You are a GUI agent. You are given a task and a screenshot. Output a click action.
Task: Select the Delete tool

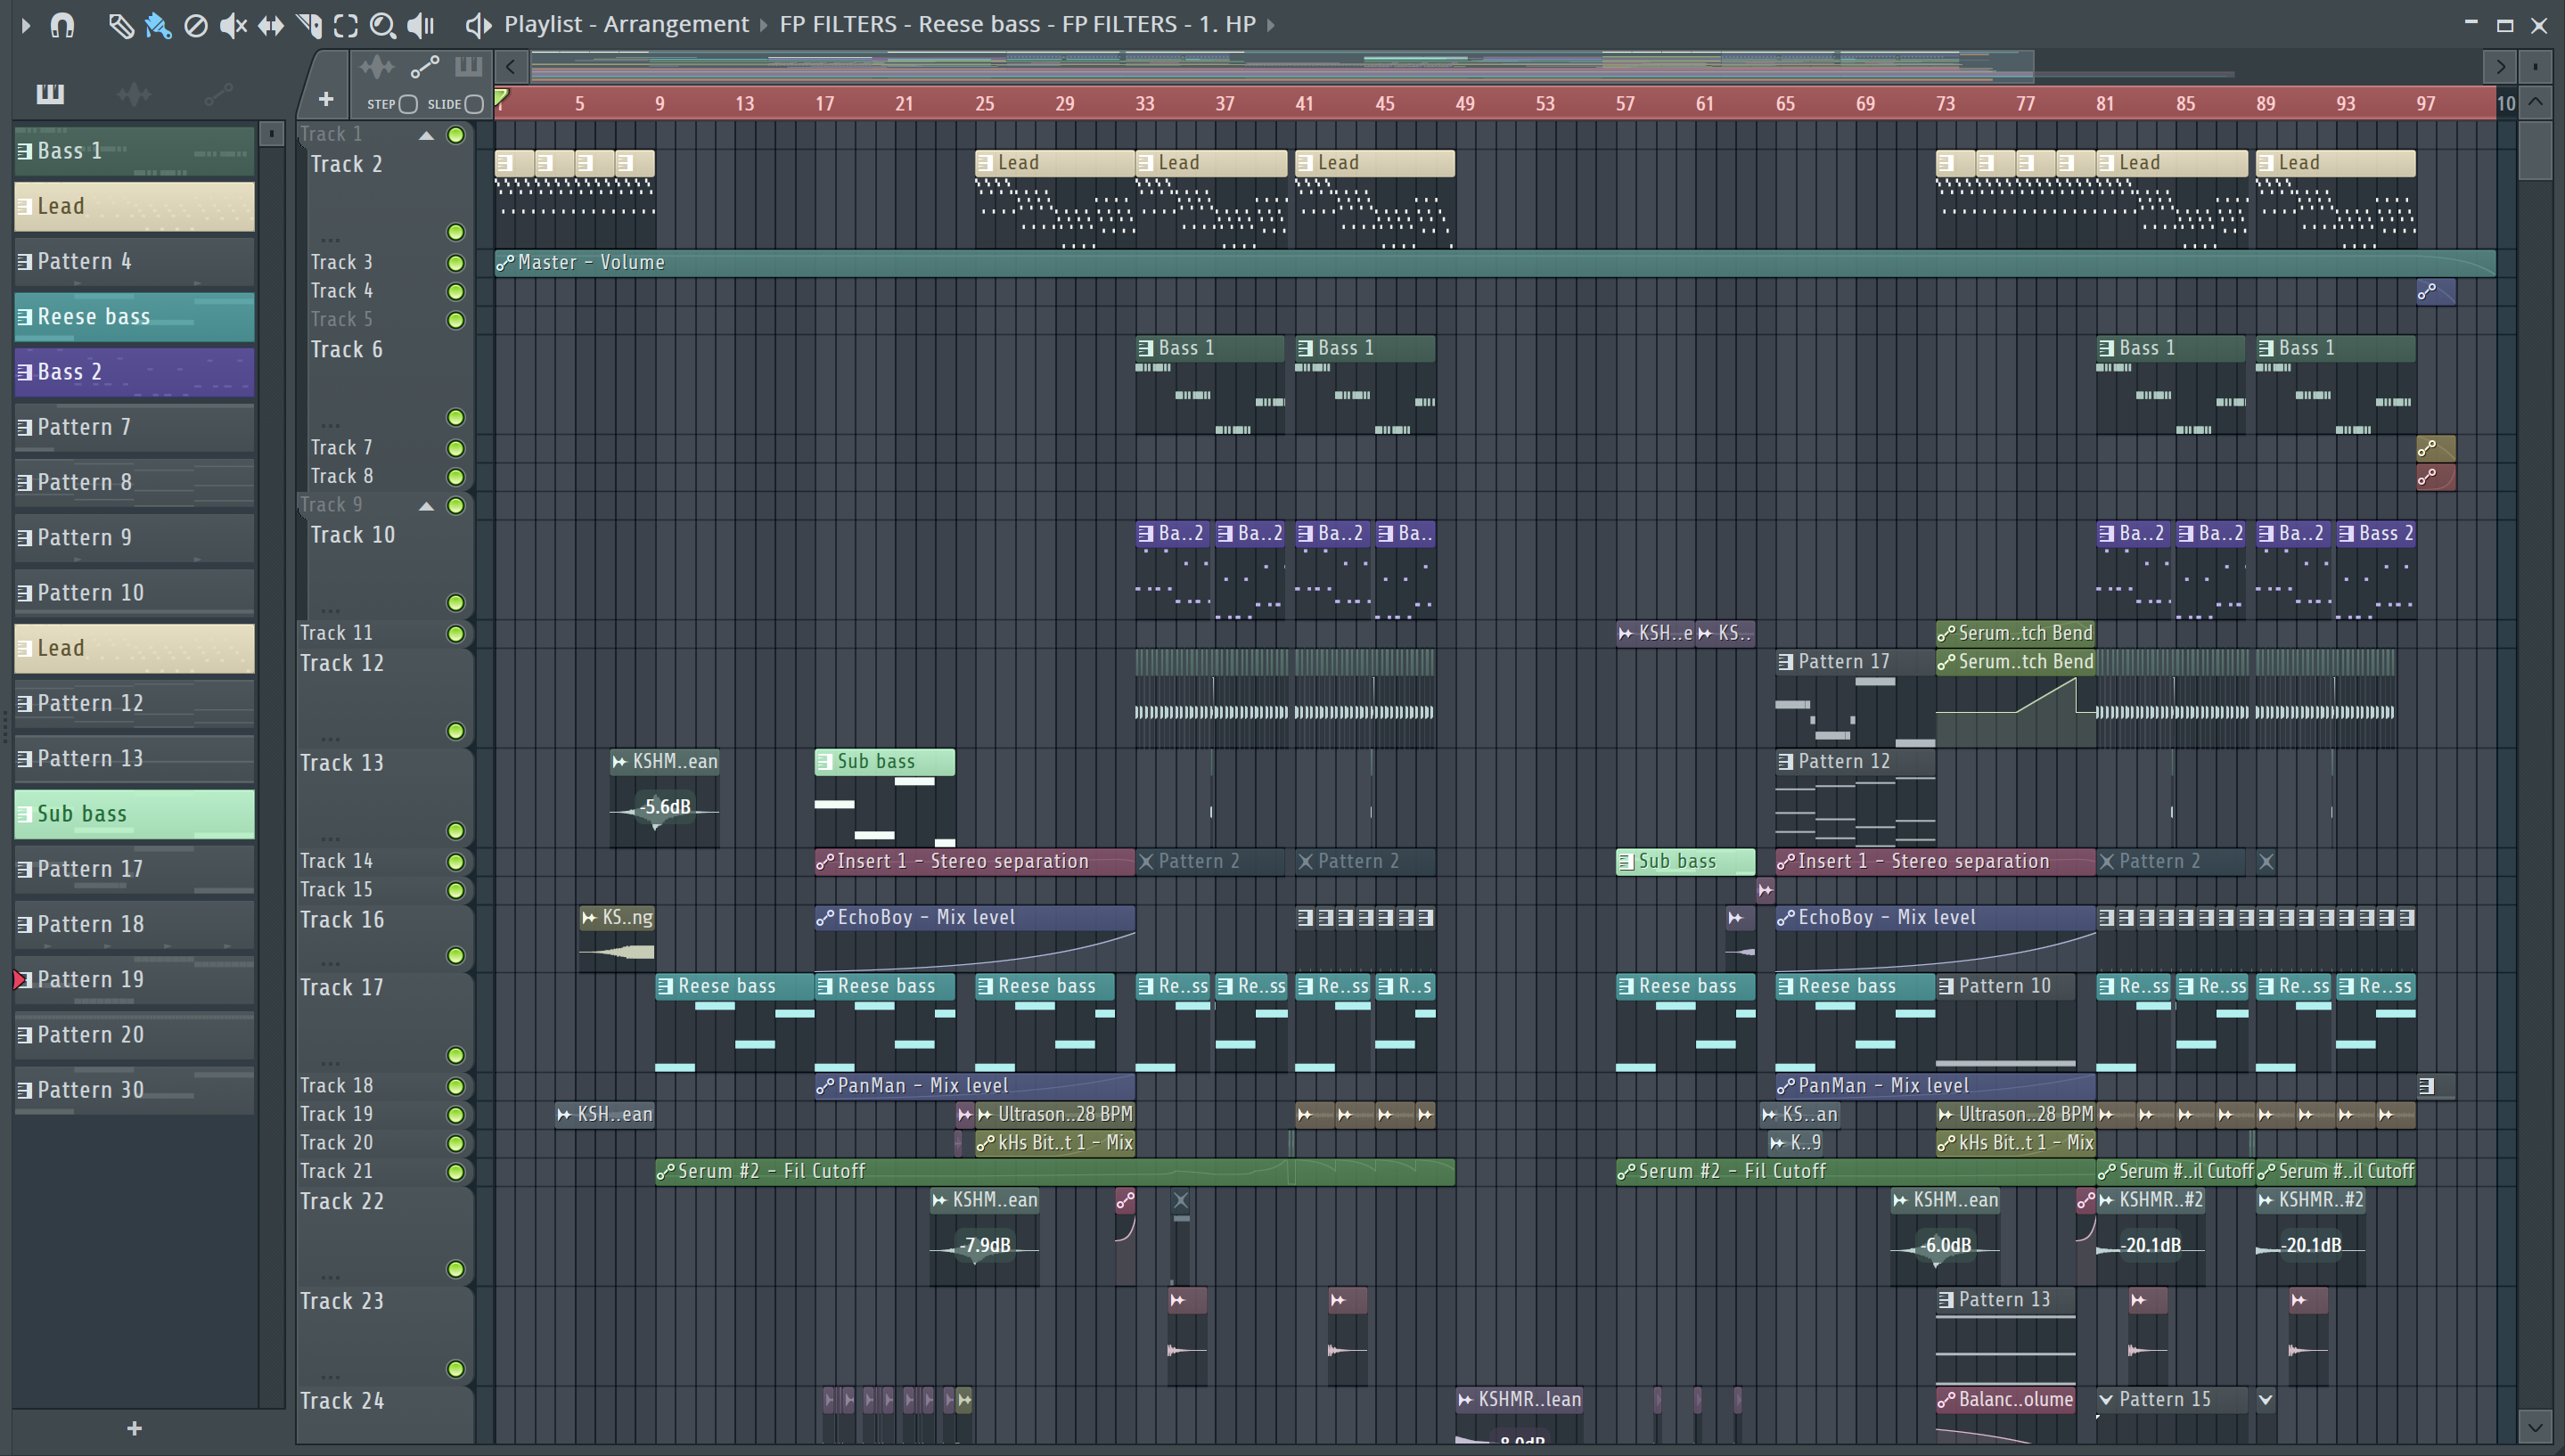[196, 24]
